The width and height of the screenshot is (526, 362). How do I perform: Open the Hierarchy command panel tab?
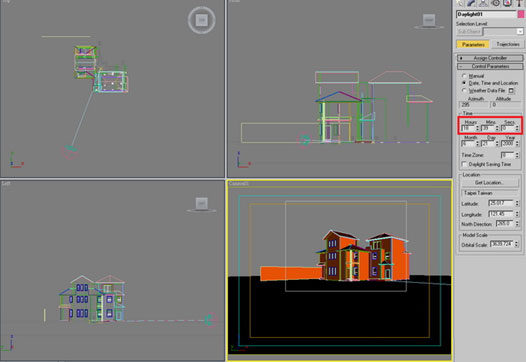pos(483,3)
